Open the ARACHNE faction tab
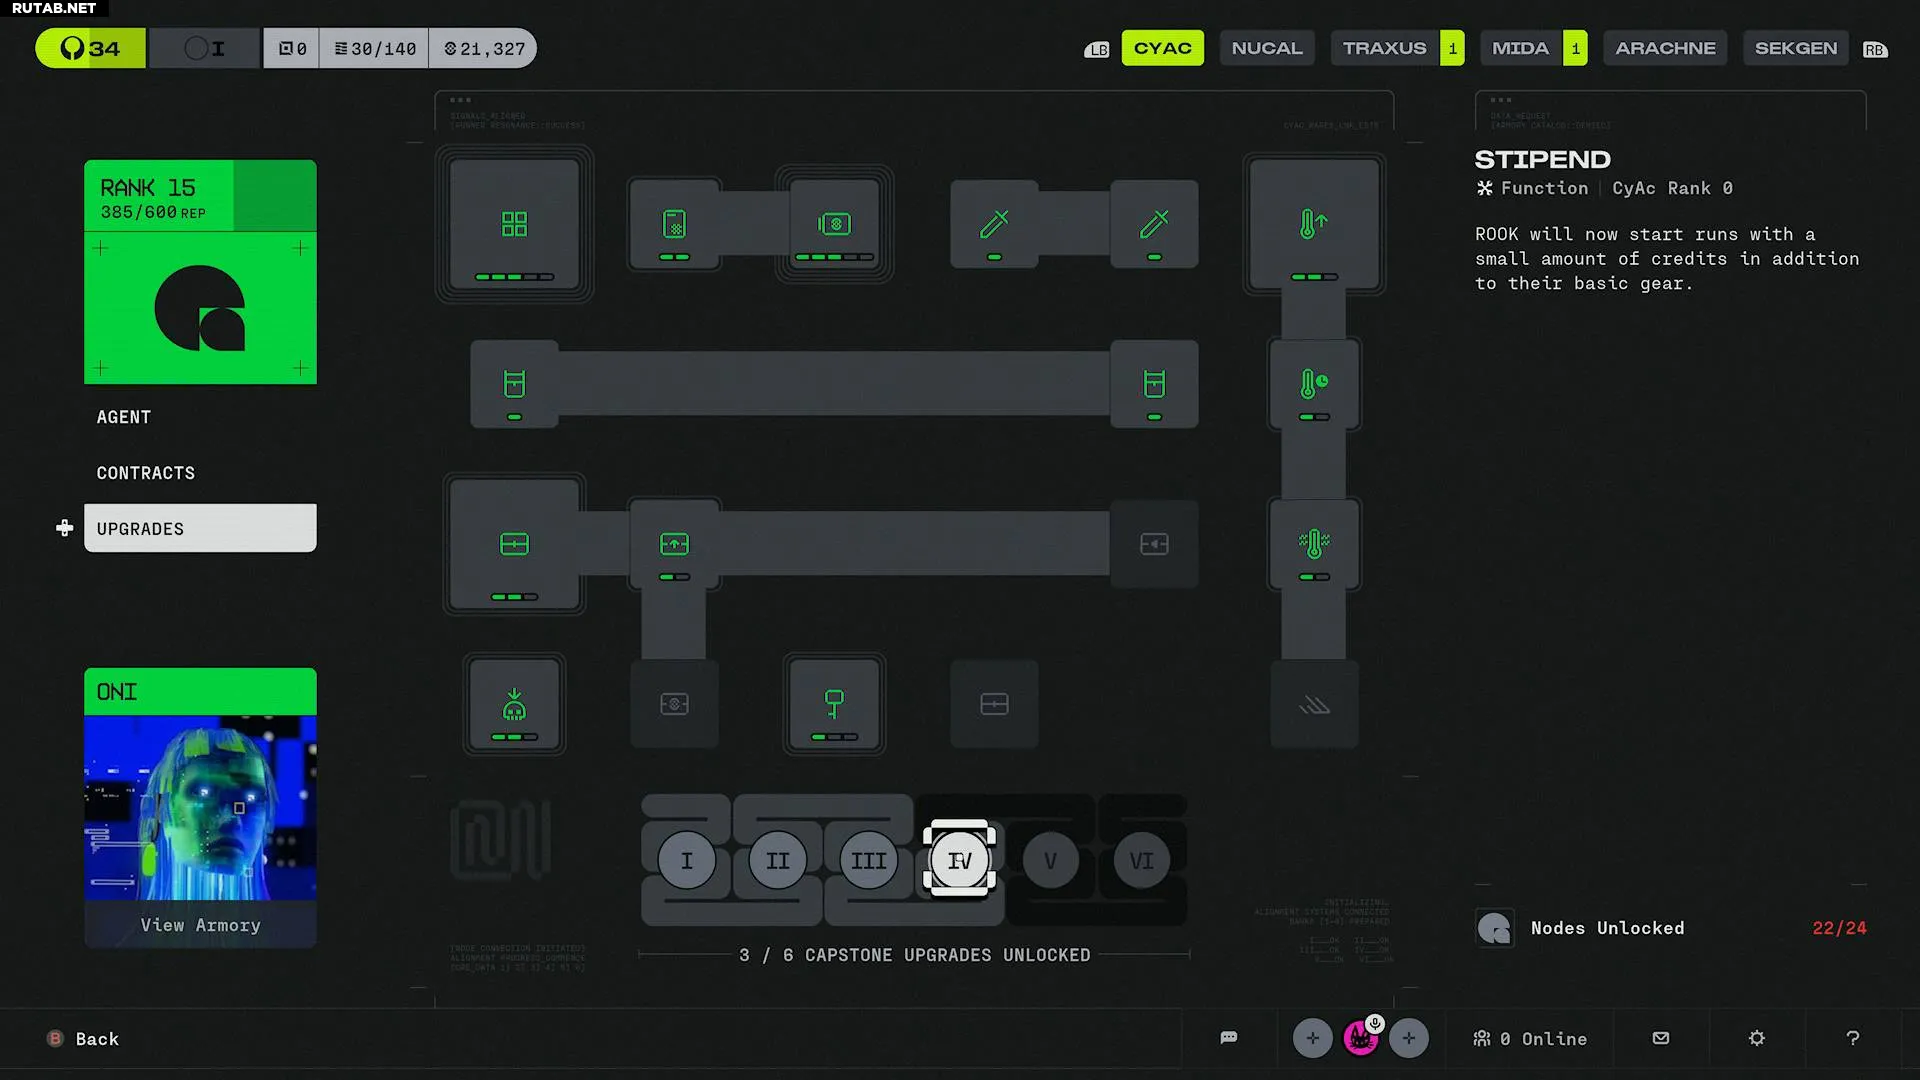This screenshot has width=1920, height=1080. click(x=1665, y=48)
